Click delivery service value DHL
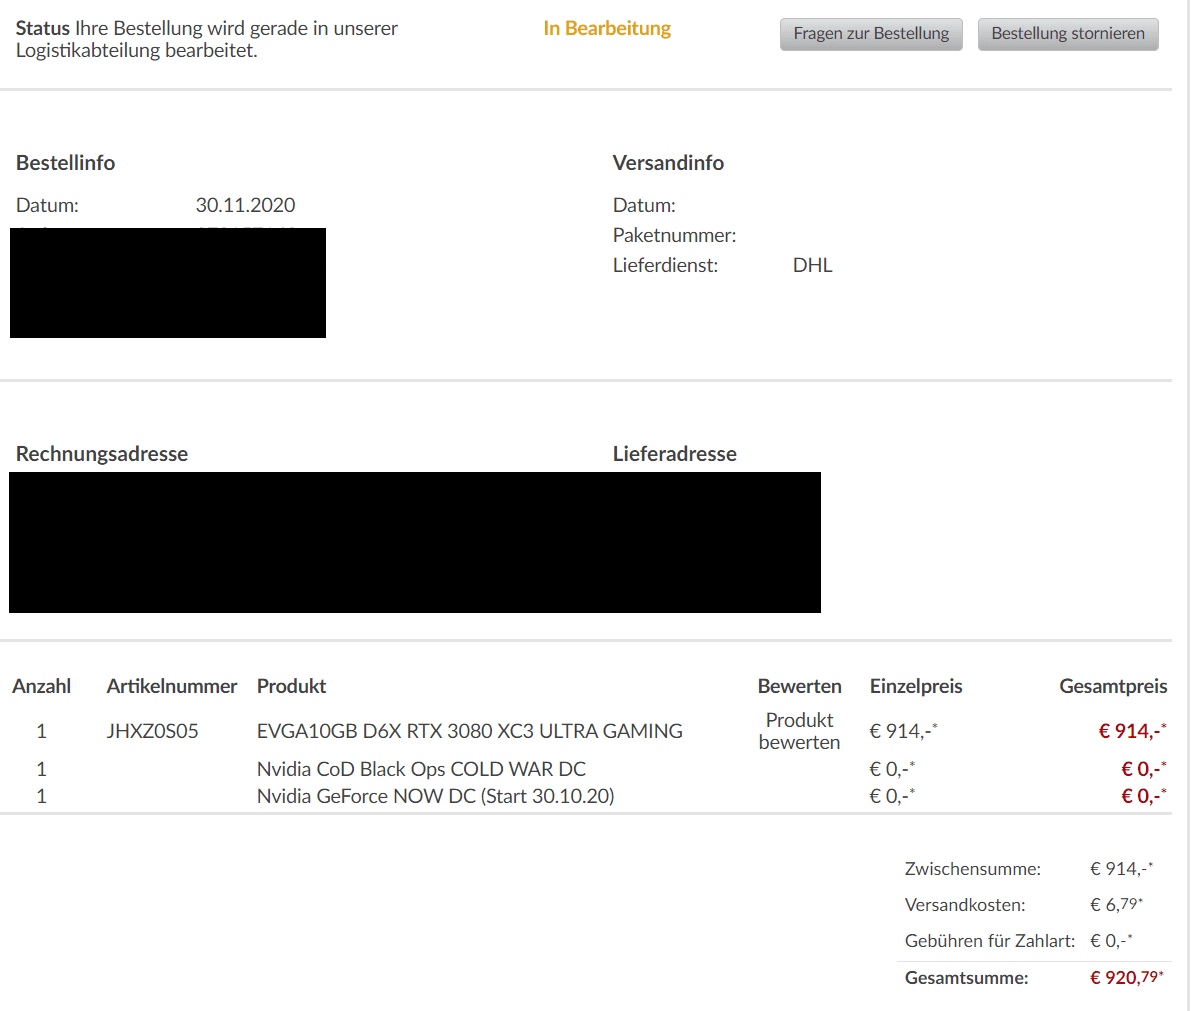The image size is (1192, 1011). coord(813,265)
